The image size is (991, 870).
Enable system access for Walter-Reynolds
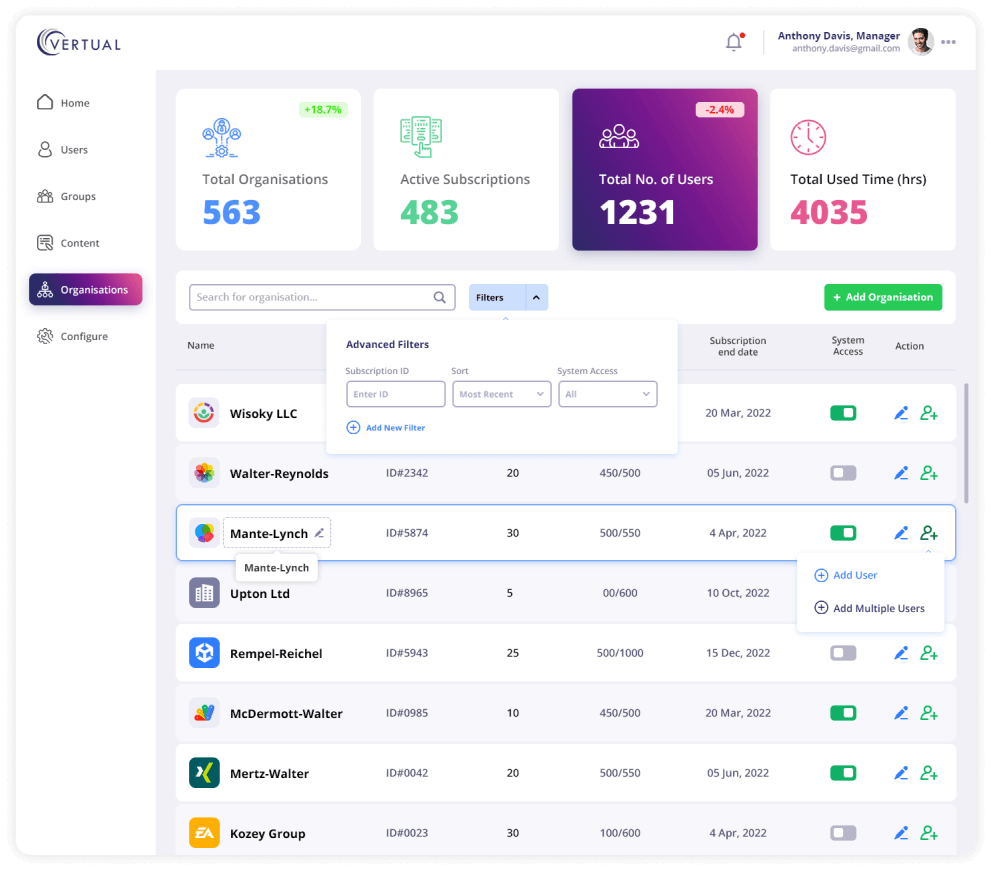(x=843, y=473)
